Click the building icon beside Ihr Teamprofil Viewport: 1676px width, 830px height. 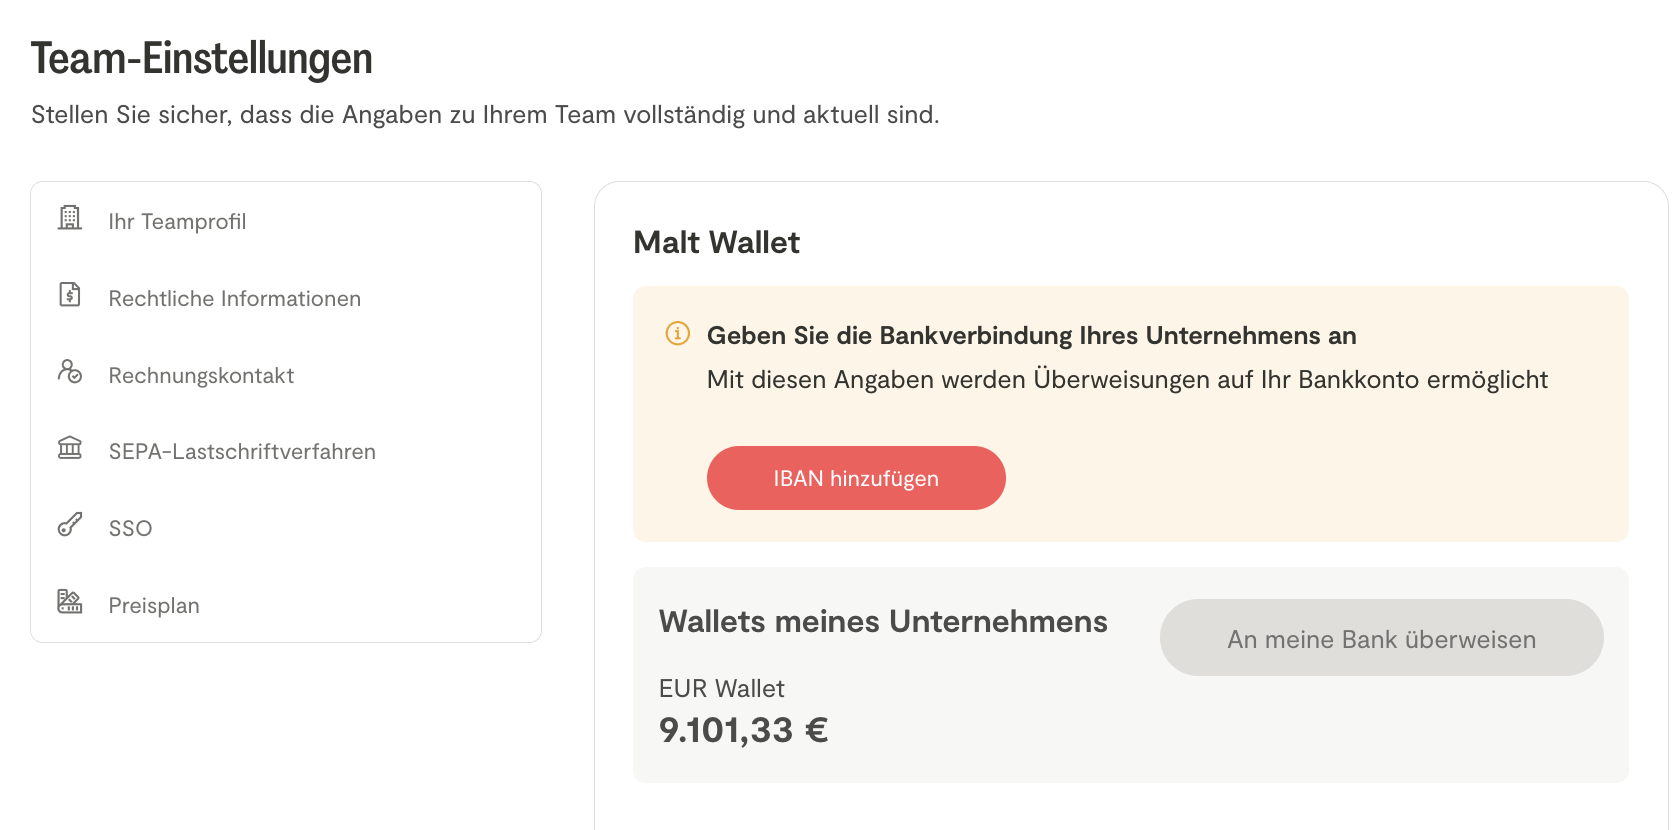click(x=70, y=218)
